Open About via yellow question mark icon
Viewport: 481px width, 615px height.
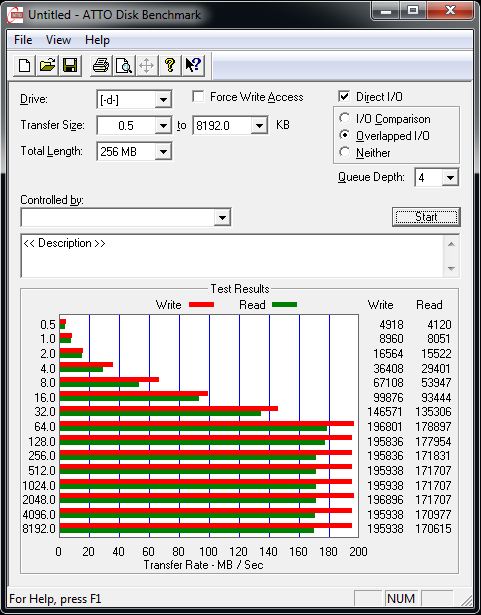[x=169, y=65]
